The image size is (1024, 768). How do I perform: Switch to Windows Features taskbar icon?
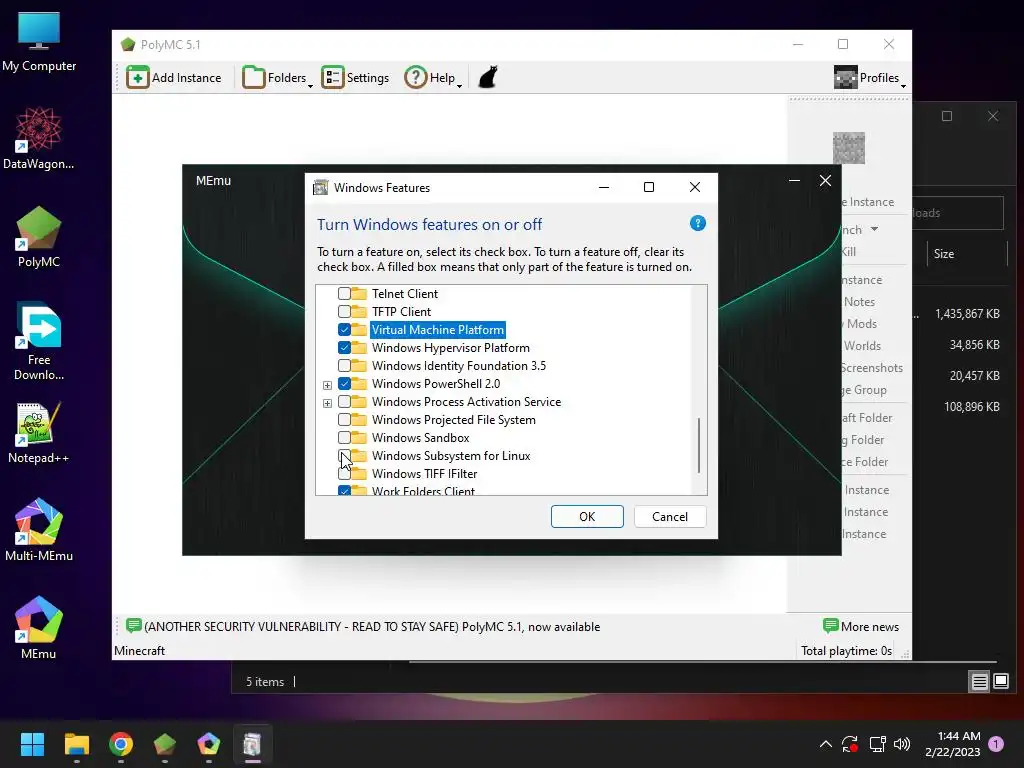pos(253,744)
